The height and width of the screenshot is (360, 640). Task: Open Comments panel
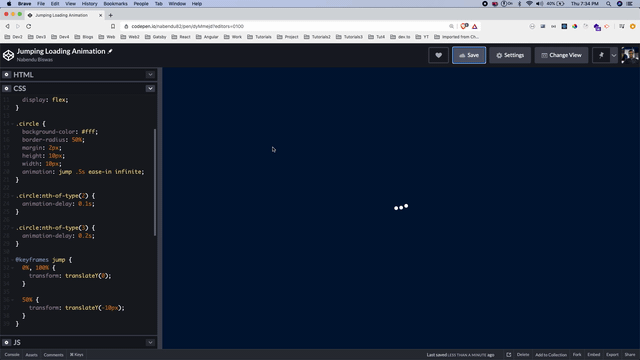[53, 355]
